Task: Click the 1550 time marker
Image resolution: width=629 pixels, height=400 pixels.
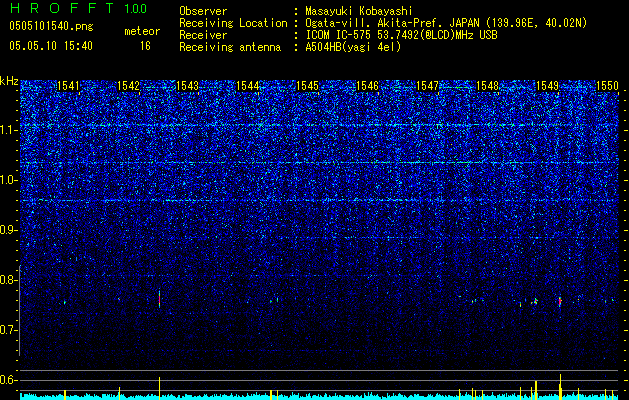Action: (607, 86)
